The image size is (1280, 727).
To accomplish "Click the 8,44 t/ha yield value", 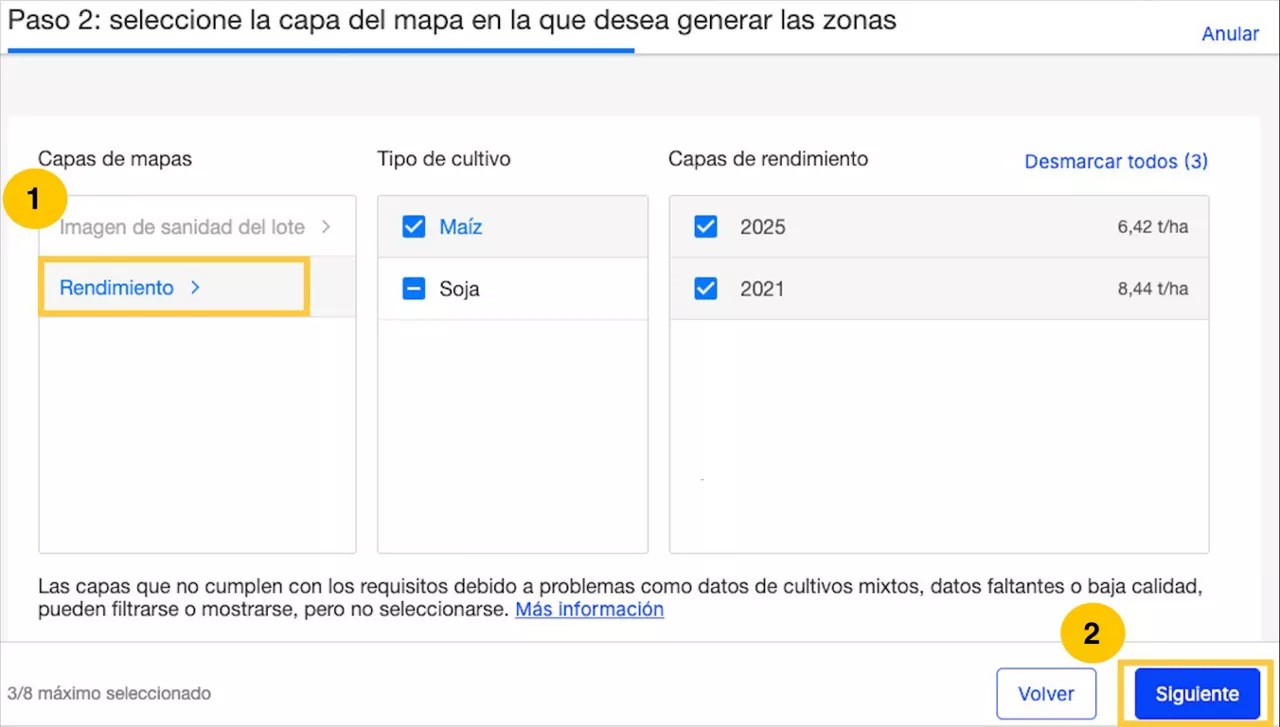I will [1152, 289].
